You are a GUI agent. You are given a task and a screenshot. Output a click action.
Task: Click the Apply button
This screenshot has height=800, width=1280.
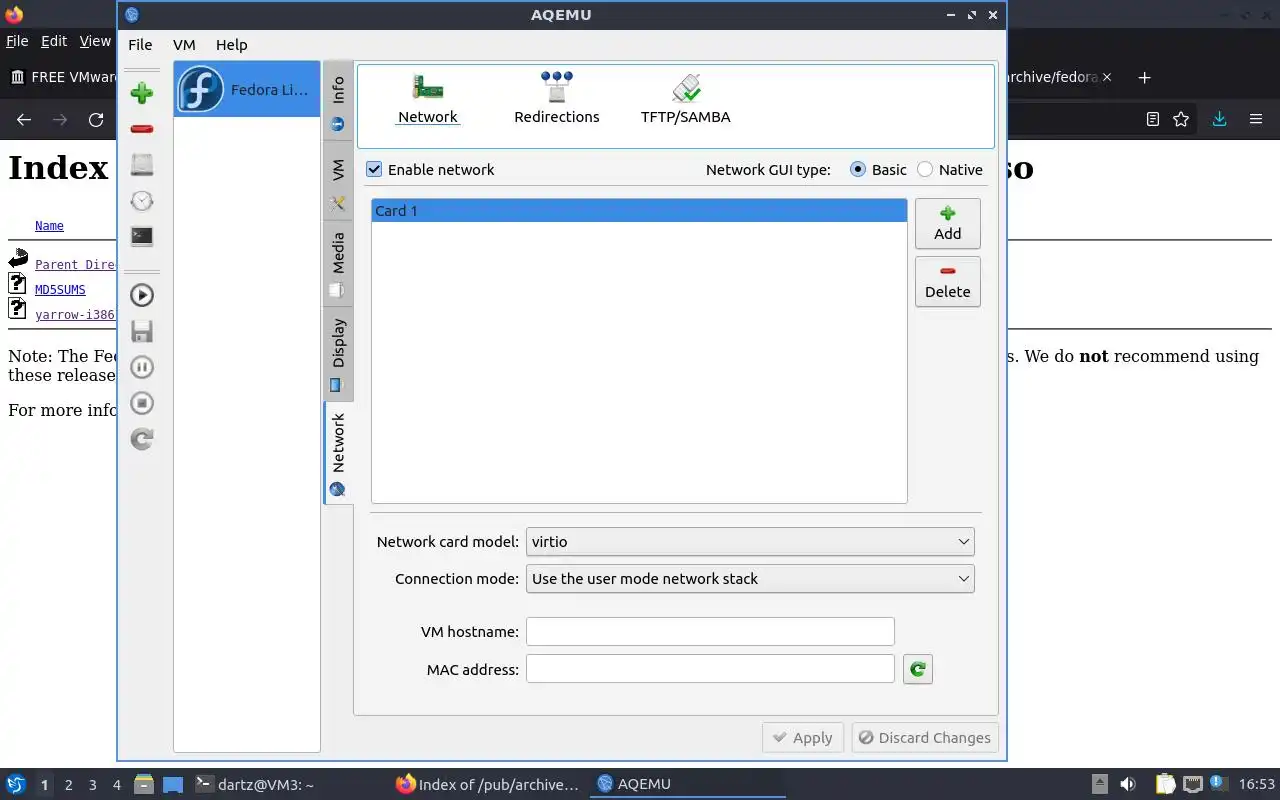[x=802, y=738]
